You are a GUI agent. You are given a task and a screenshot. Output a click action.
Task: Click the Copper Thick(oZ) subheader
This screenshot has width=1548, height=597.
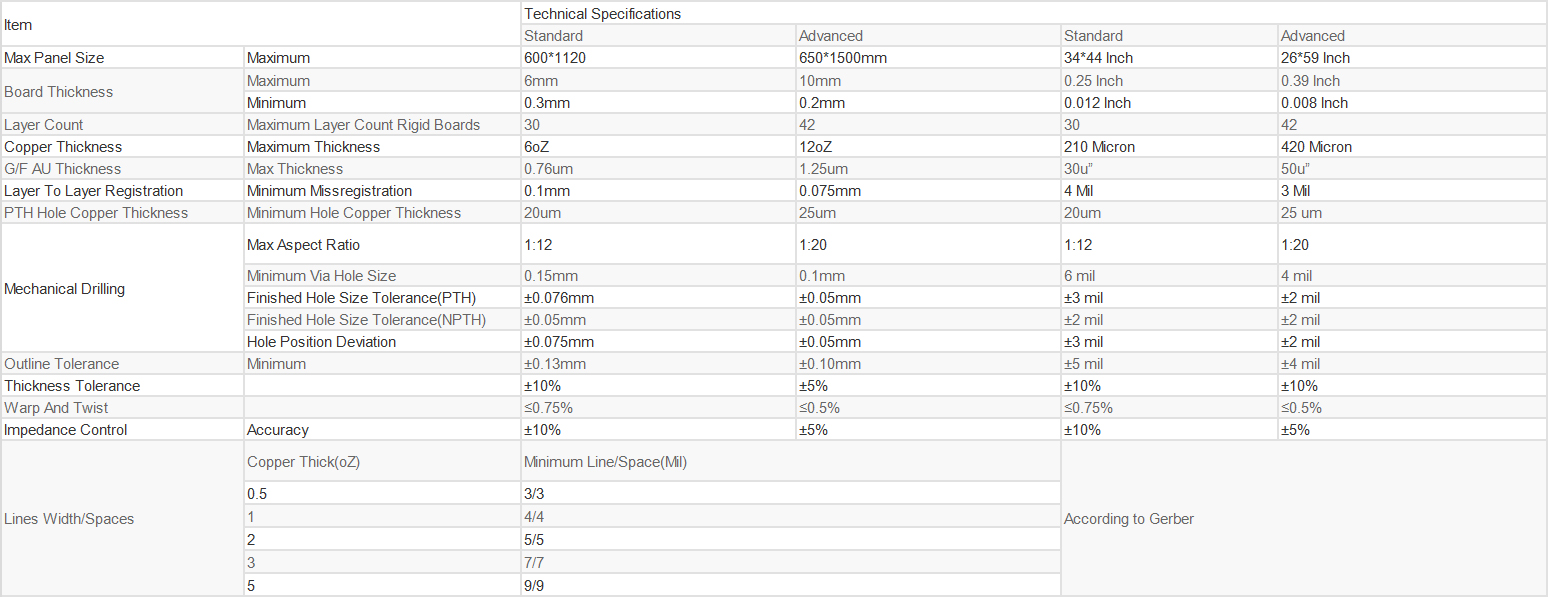[382, 461]
